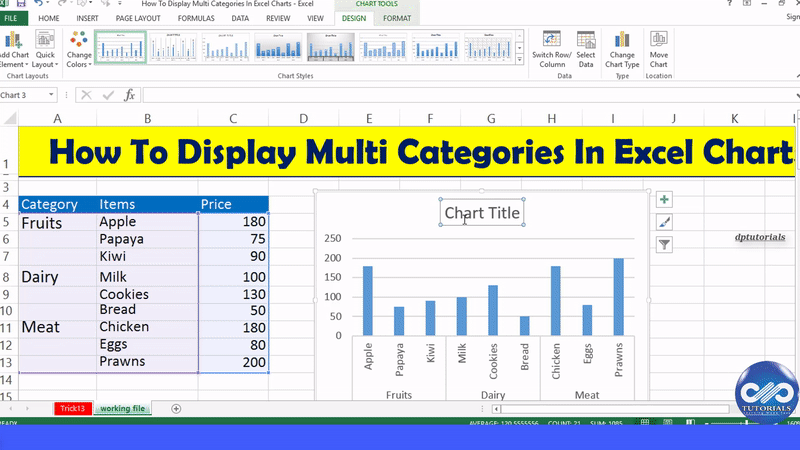Screen dimensions: 800x450
Task: Click the Prawns cell in the table
Action: (x=147, y=362)
